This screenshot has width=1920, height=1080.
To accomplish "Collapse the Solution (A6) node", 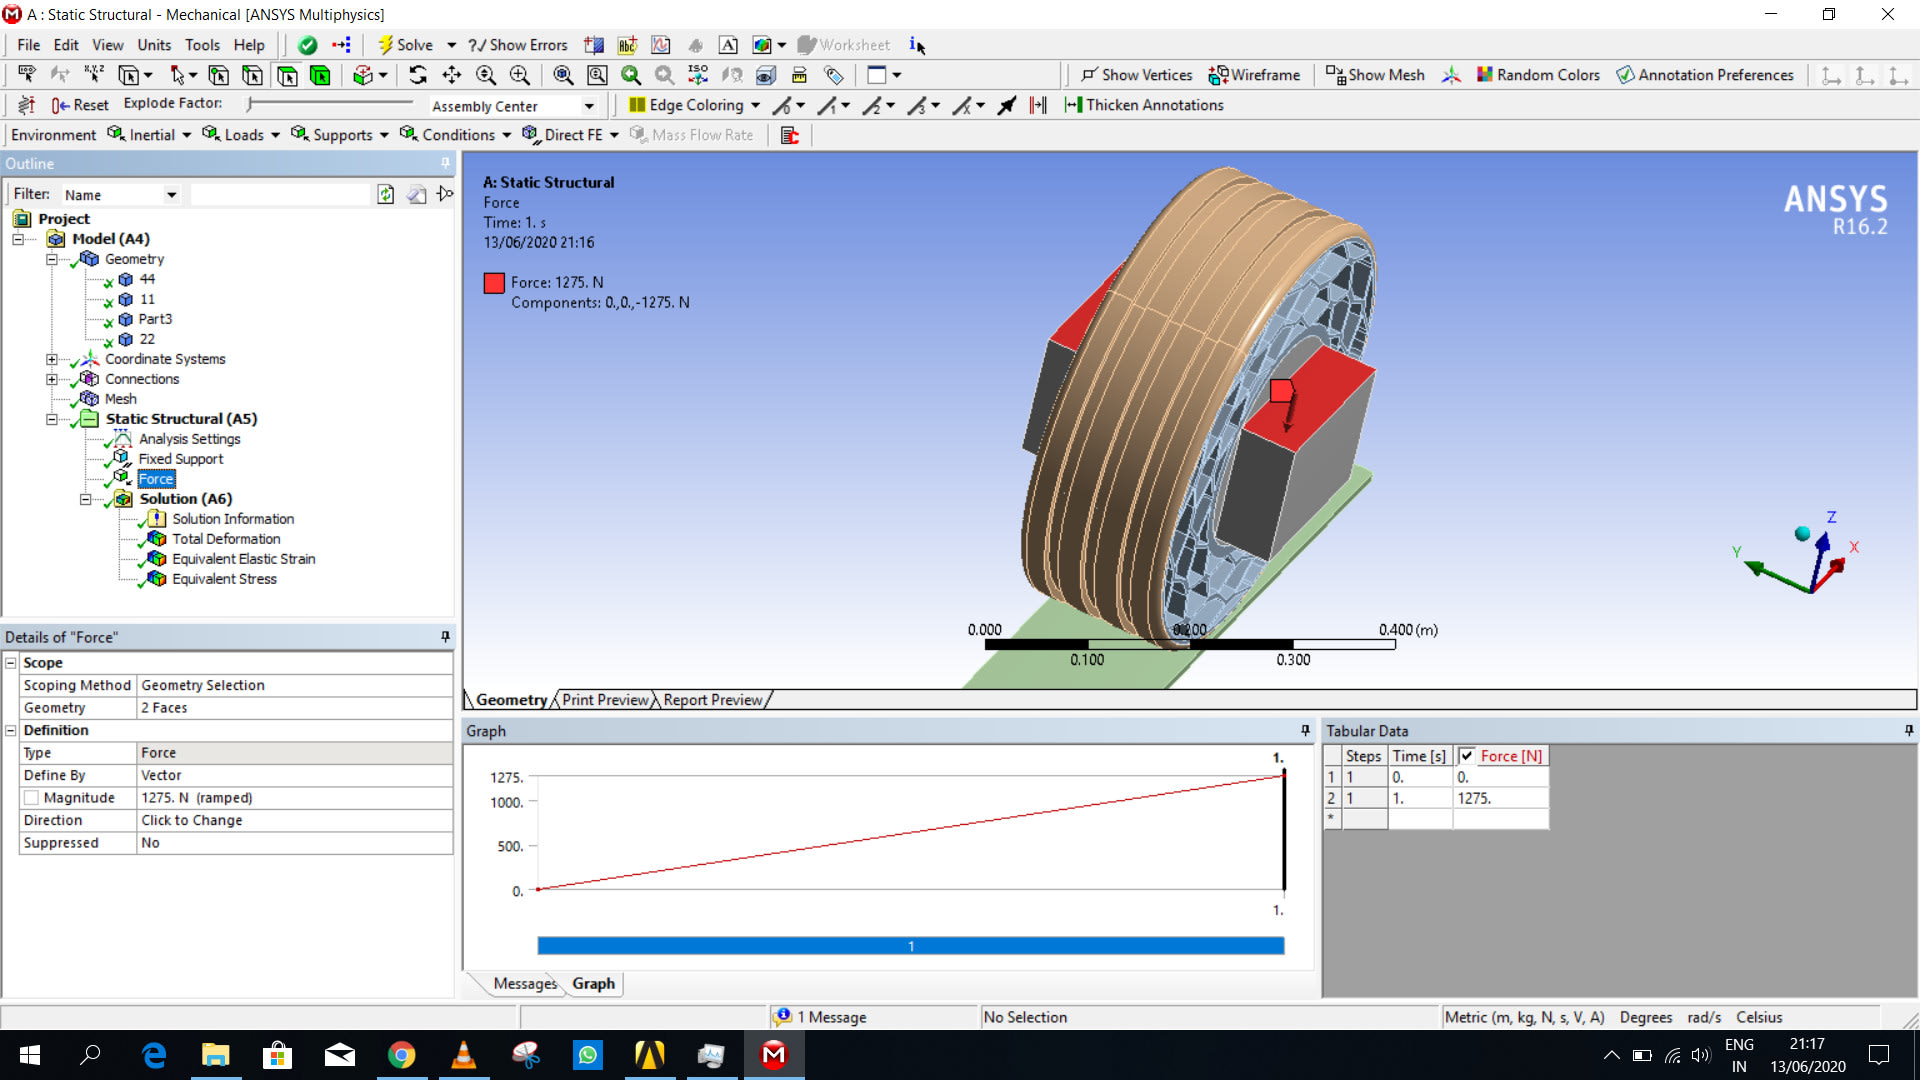I will point(85,499).
